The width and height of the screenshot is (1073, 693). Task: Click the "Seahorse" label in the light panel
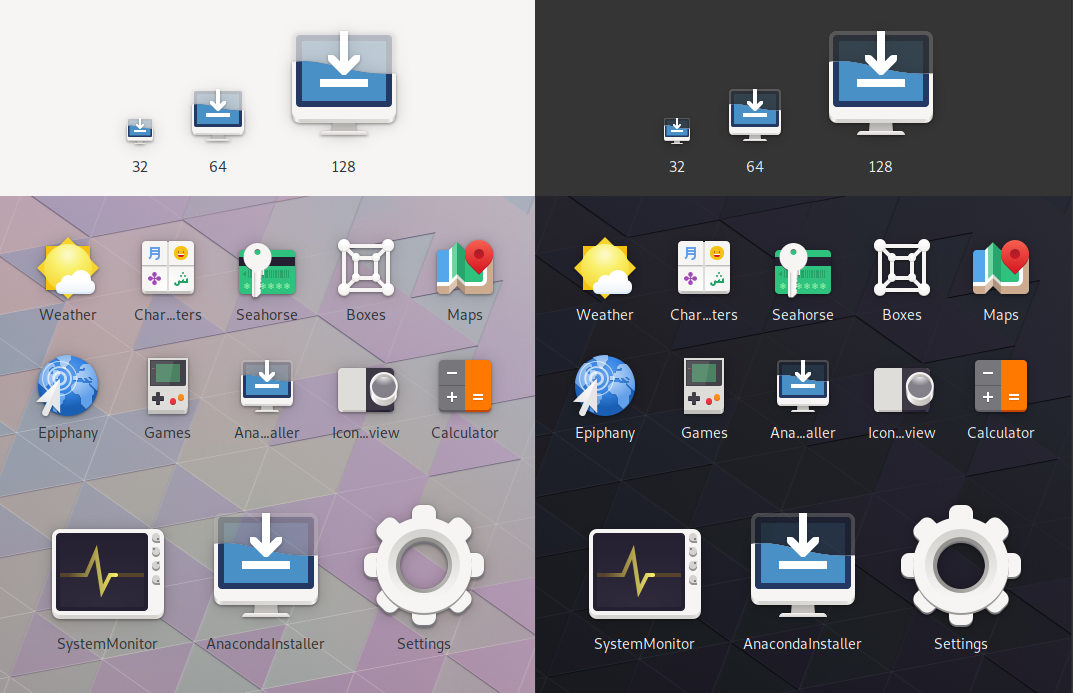[x=267, y=315]
